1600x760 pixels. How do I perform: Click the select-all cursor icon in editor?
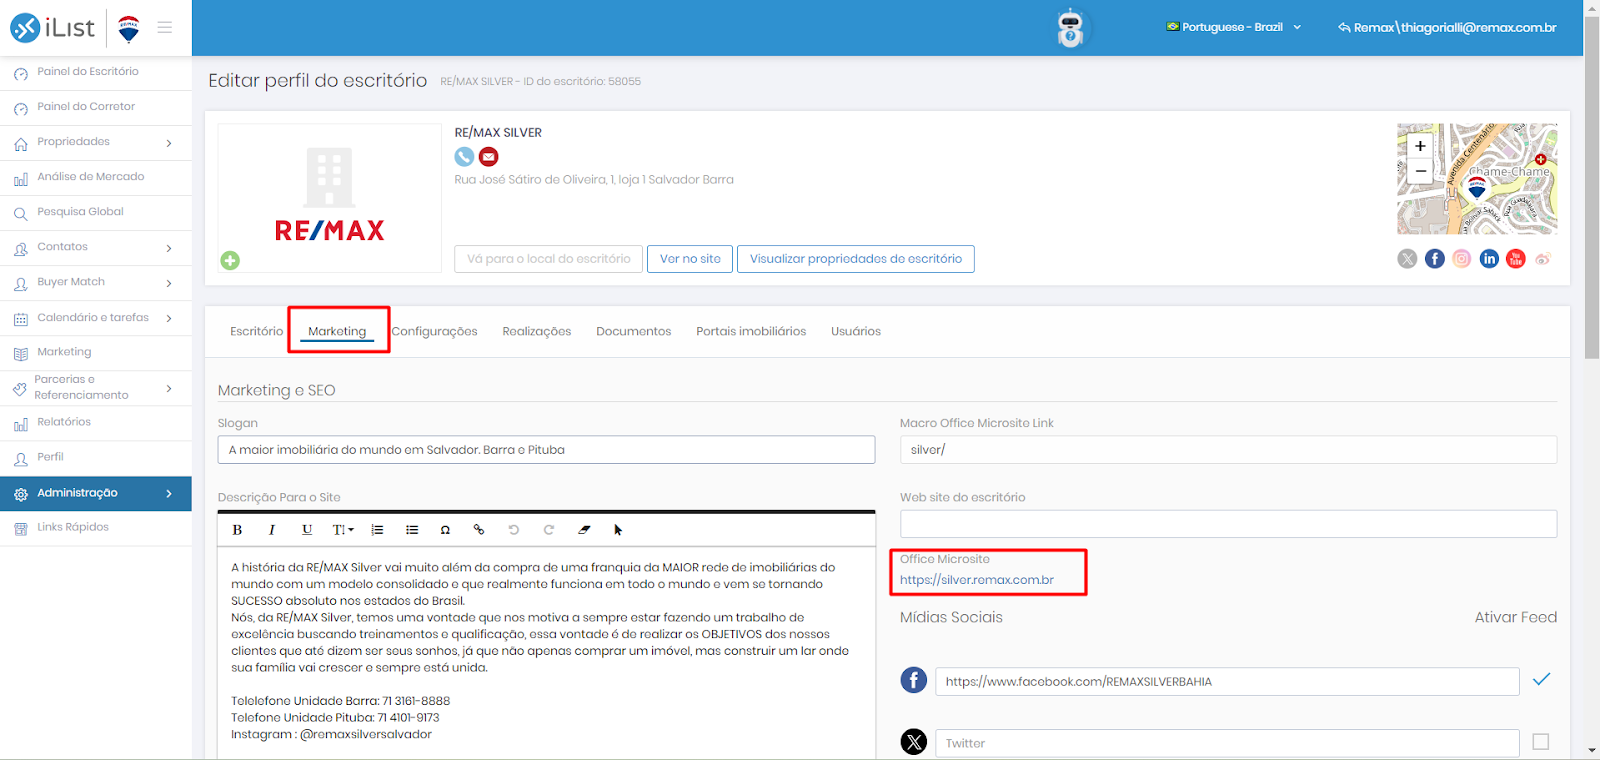click(x=618, y=530)
